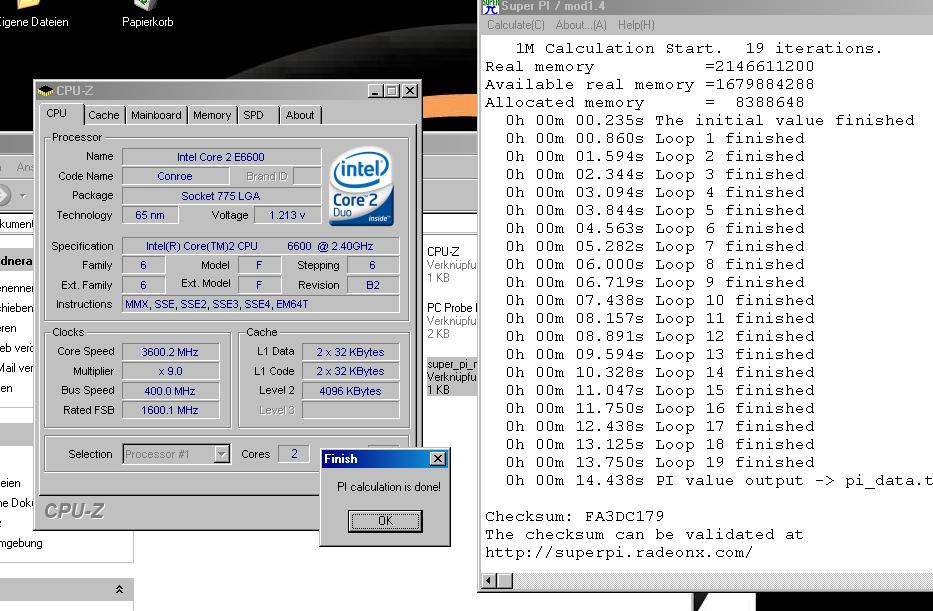Screen dimensions: 933x611
Task: Open the Processor #1 selection dropdown
Action: click(221, 454)
